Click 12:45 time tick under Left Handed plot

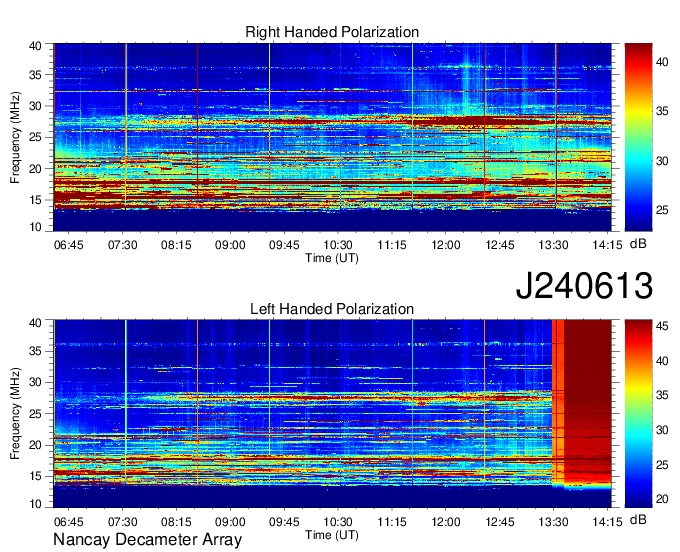[500, 522]
